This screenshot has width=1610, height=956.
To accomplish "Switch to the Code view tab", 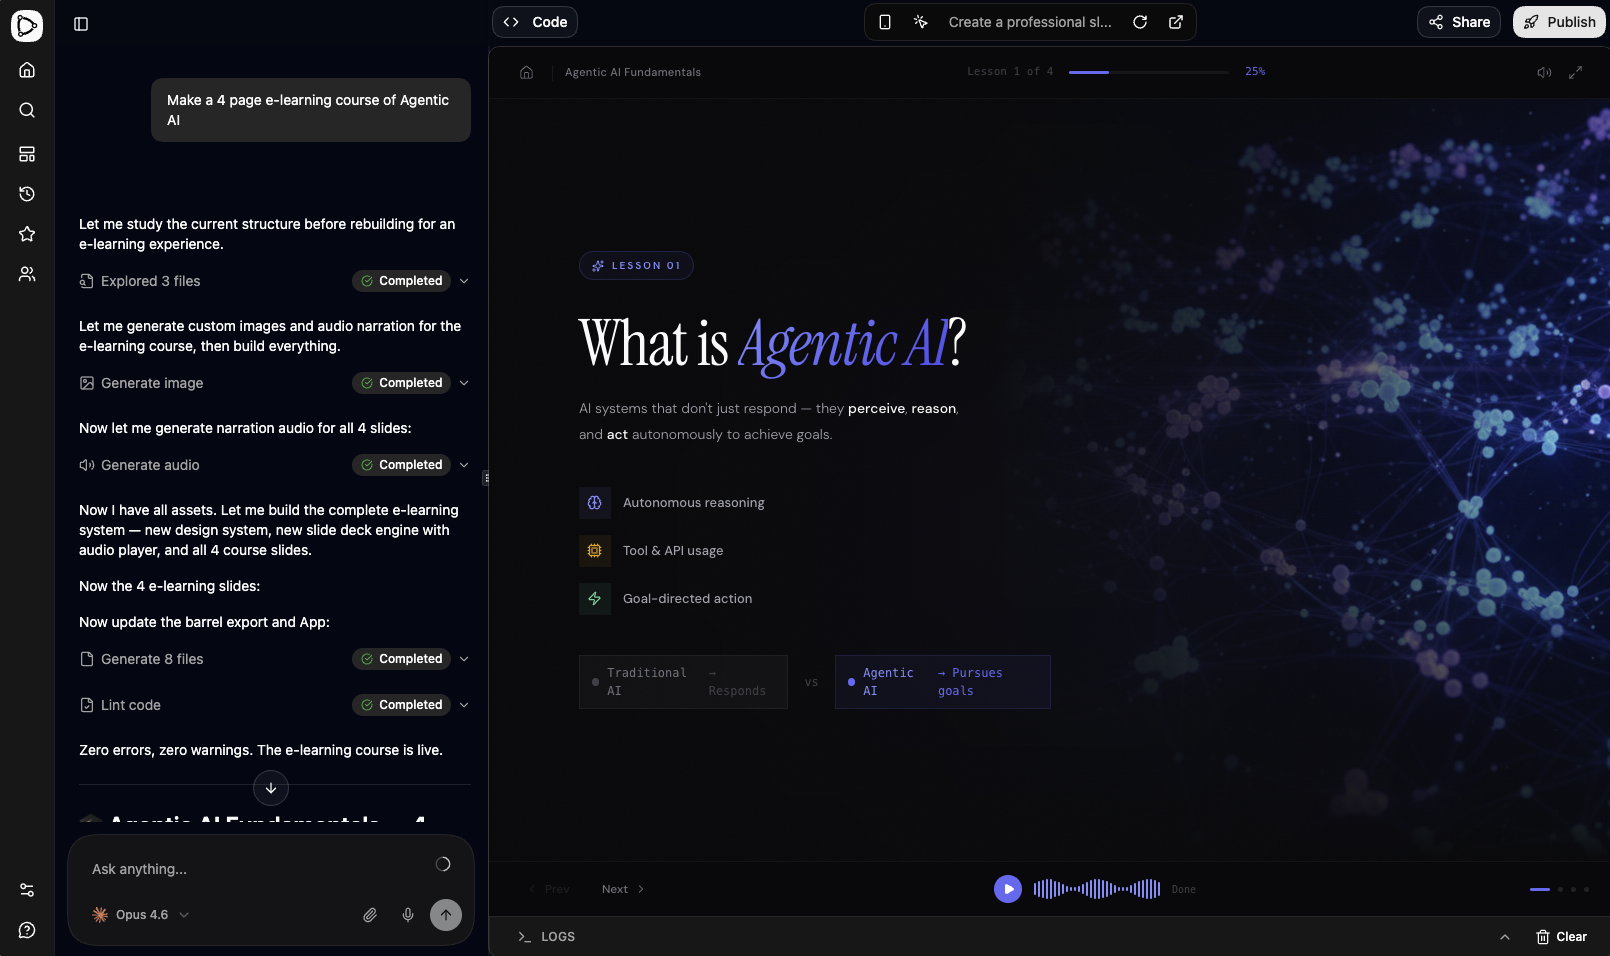I will click(x=535, y=22).
